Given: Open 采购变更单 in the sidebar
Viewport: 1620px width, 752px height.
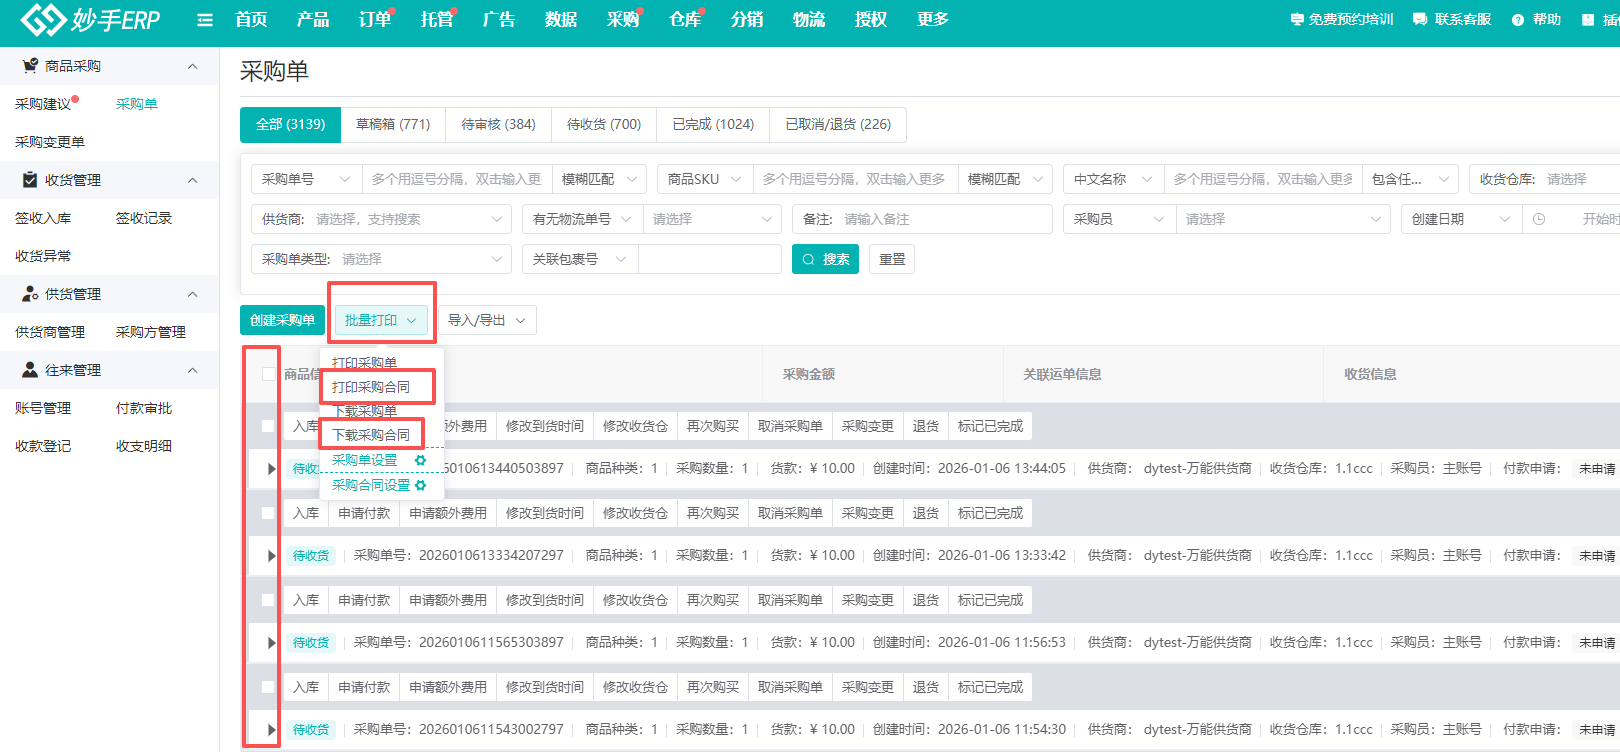Looking at the screenshot, I should [50, 142].
